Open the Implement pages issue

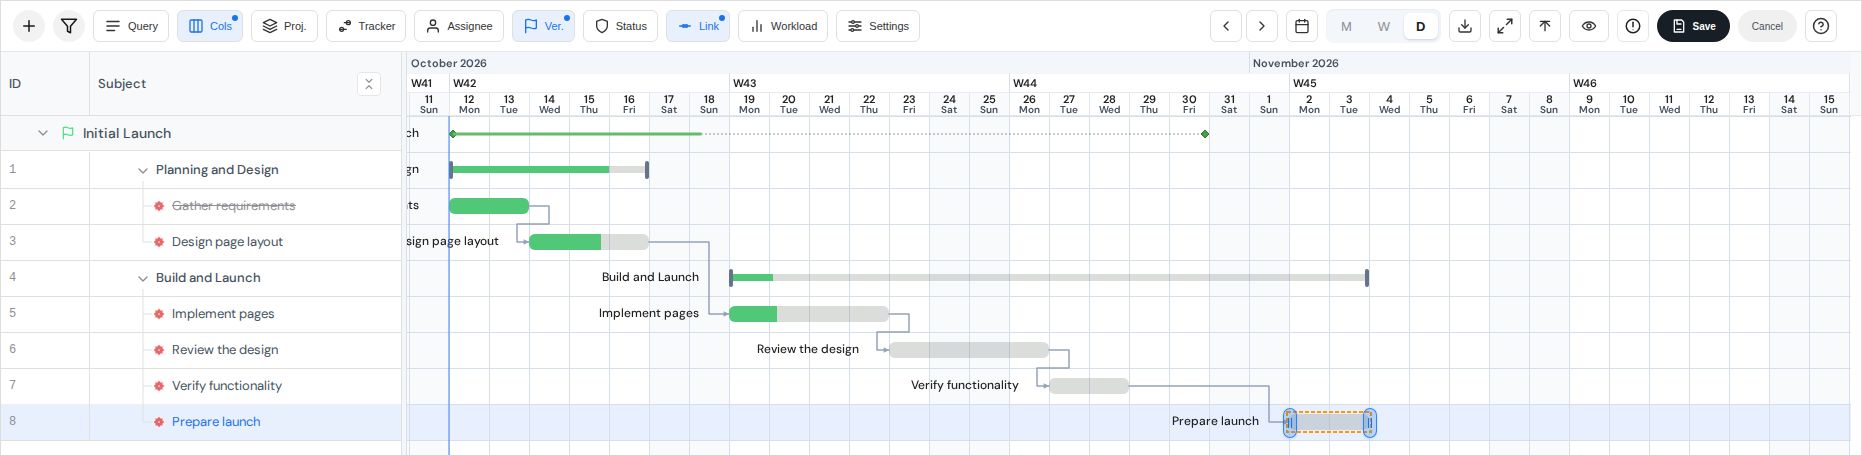[x=223, y=314]
